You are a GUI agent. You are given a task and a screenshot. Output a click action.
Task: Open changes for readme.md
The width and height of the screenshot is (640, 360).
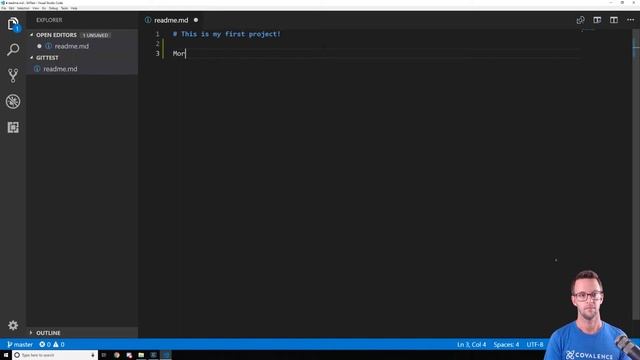(580, 20)
